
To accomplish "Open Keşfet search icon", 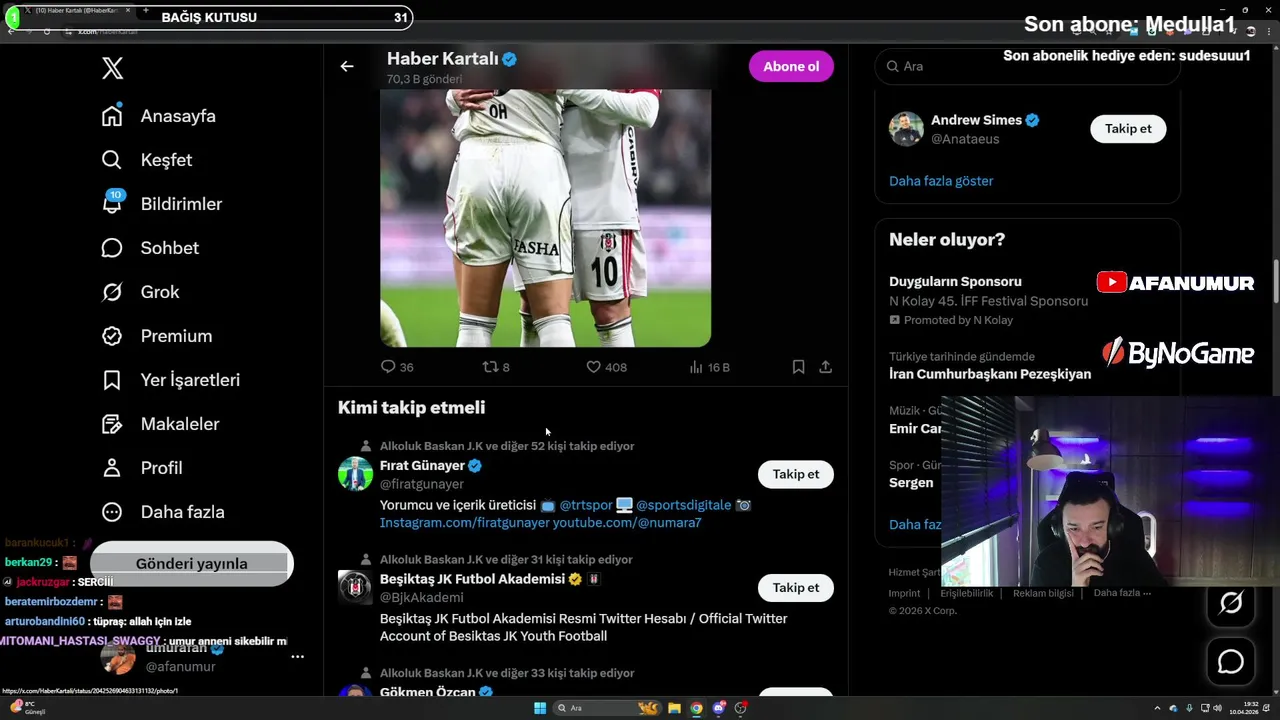I will click(x=112, y=160).
